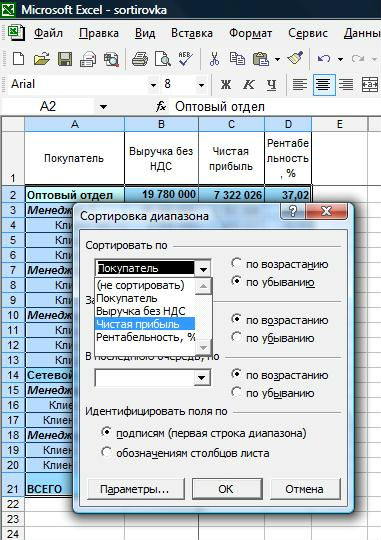Click the Open folder icon
The height and width of the screenshot is (540, 381).
42,59
